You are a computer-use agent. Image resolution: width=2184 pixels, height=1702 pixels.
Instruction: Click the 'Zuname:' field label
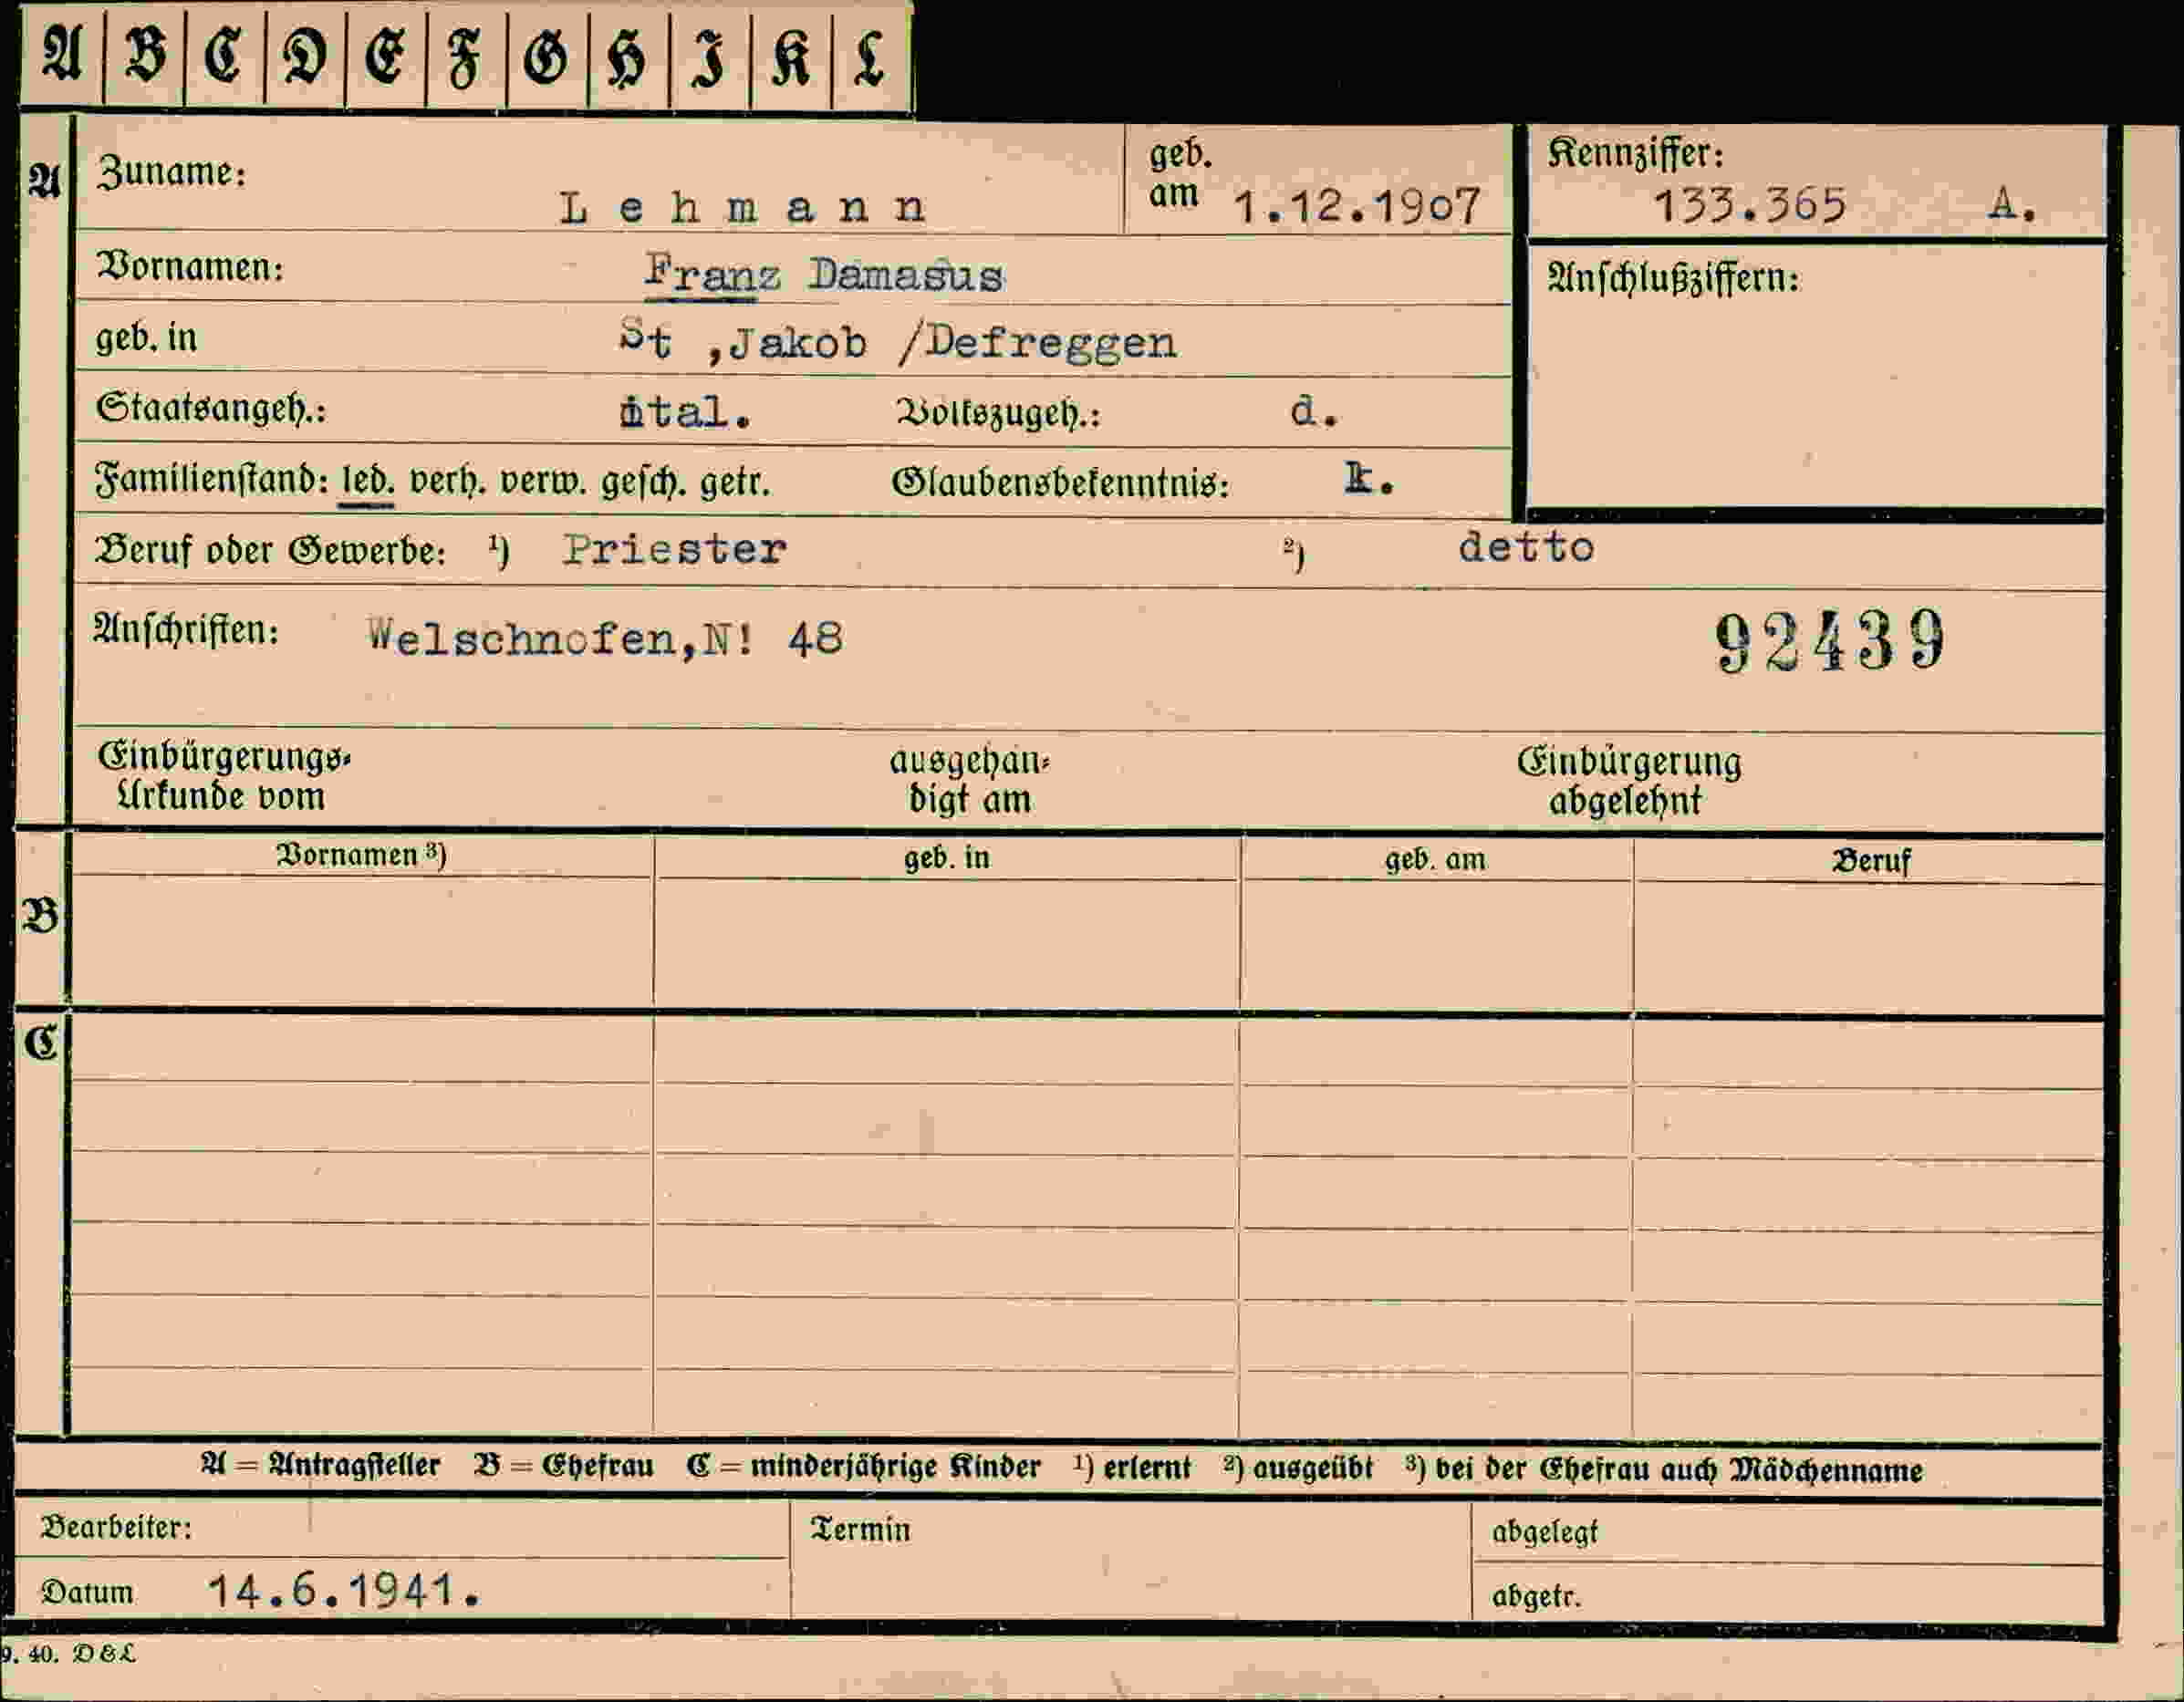(171, 173)
